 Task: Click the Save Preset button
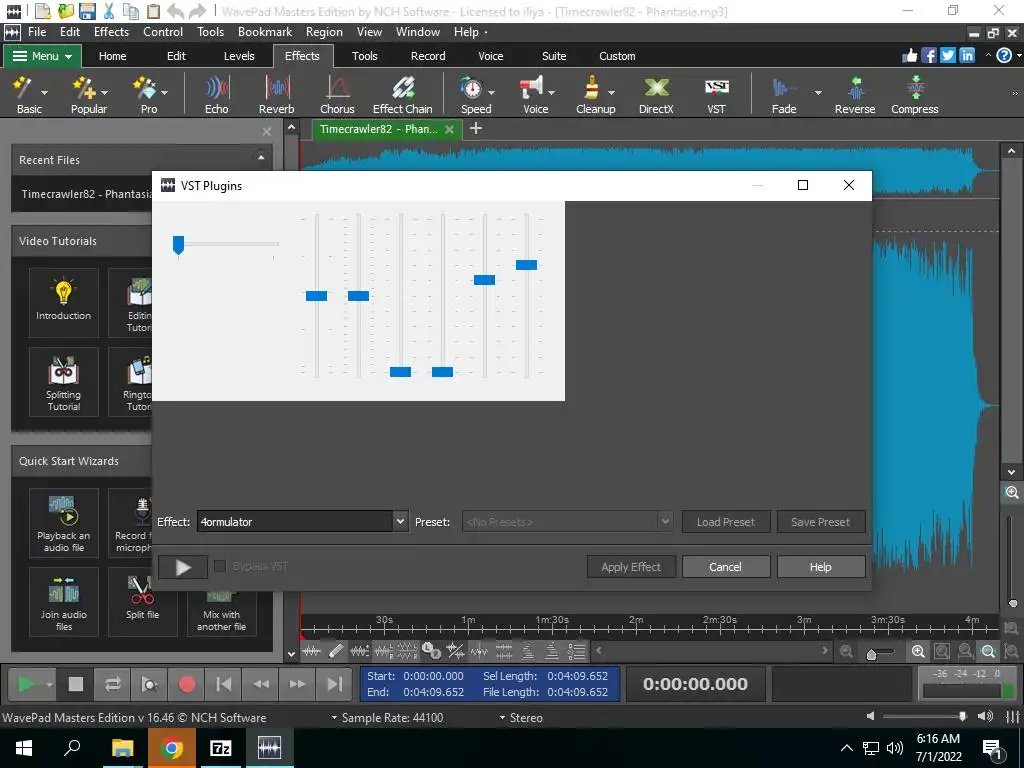[x=821, y=522]
